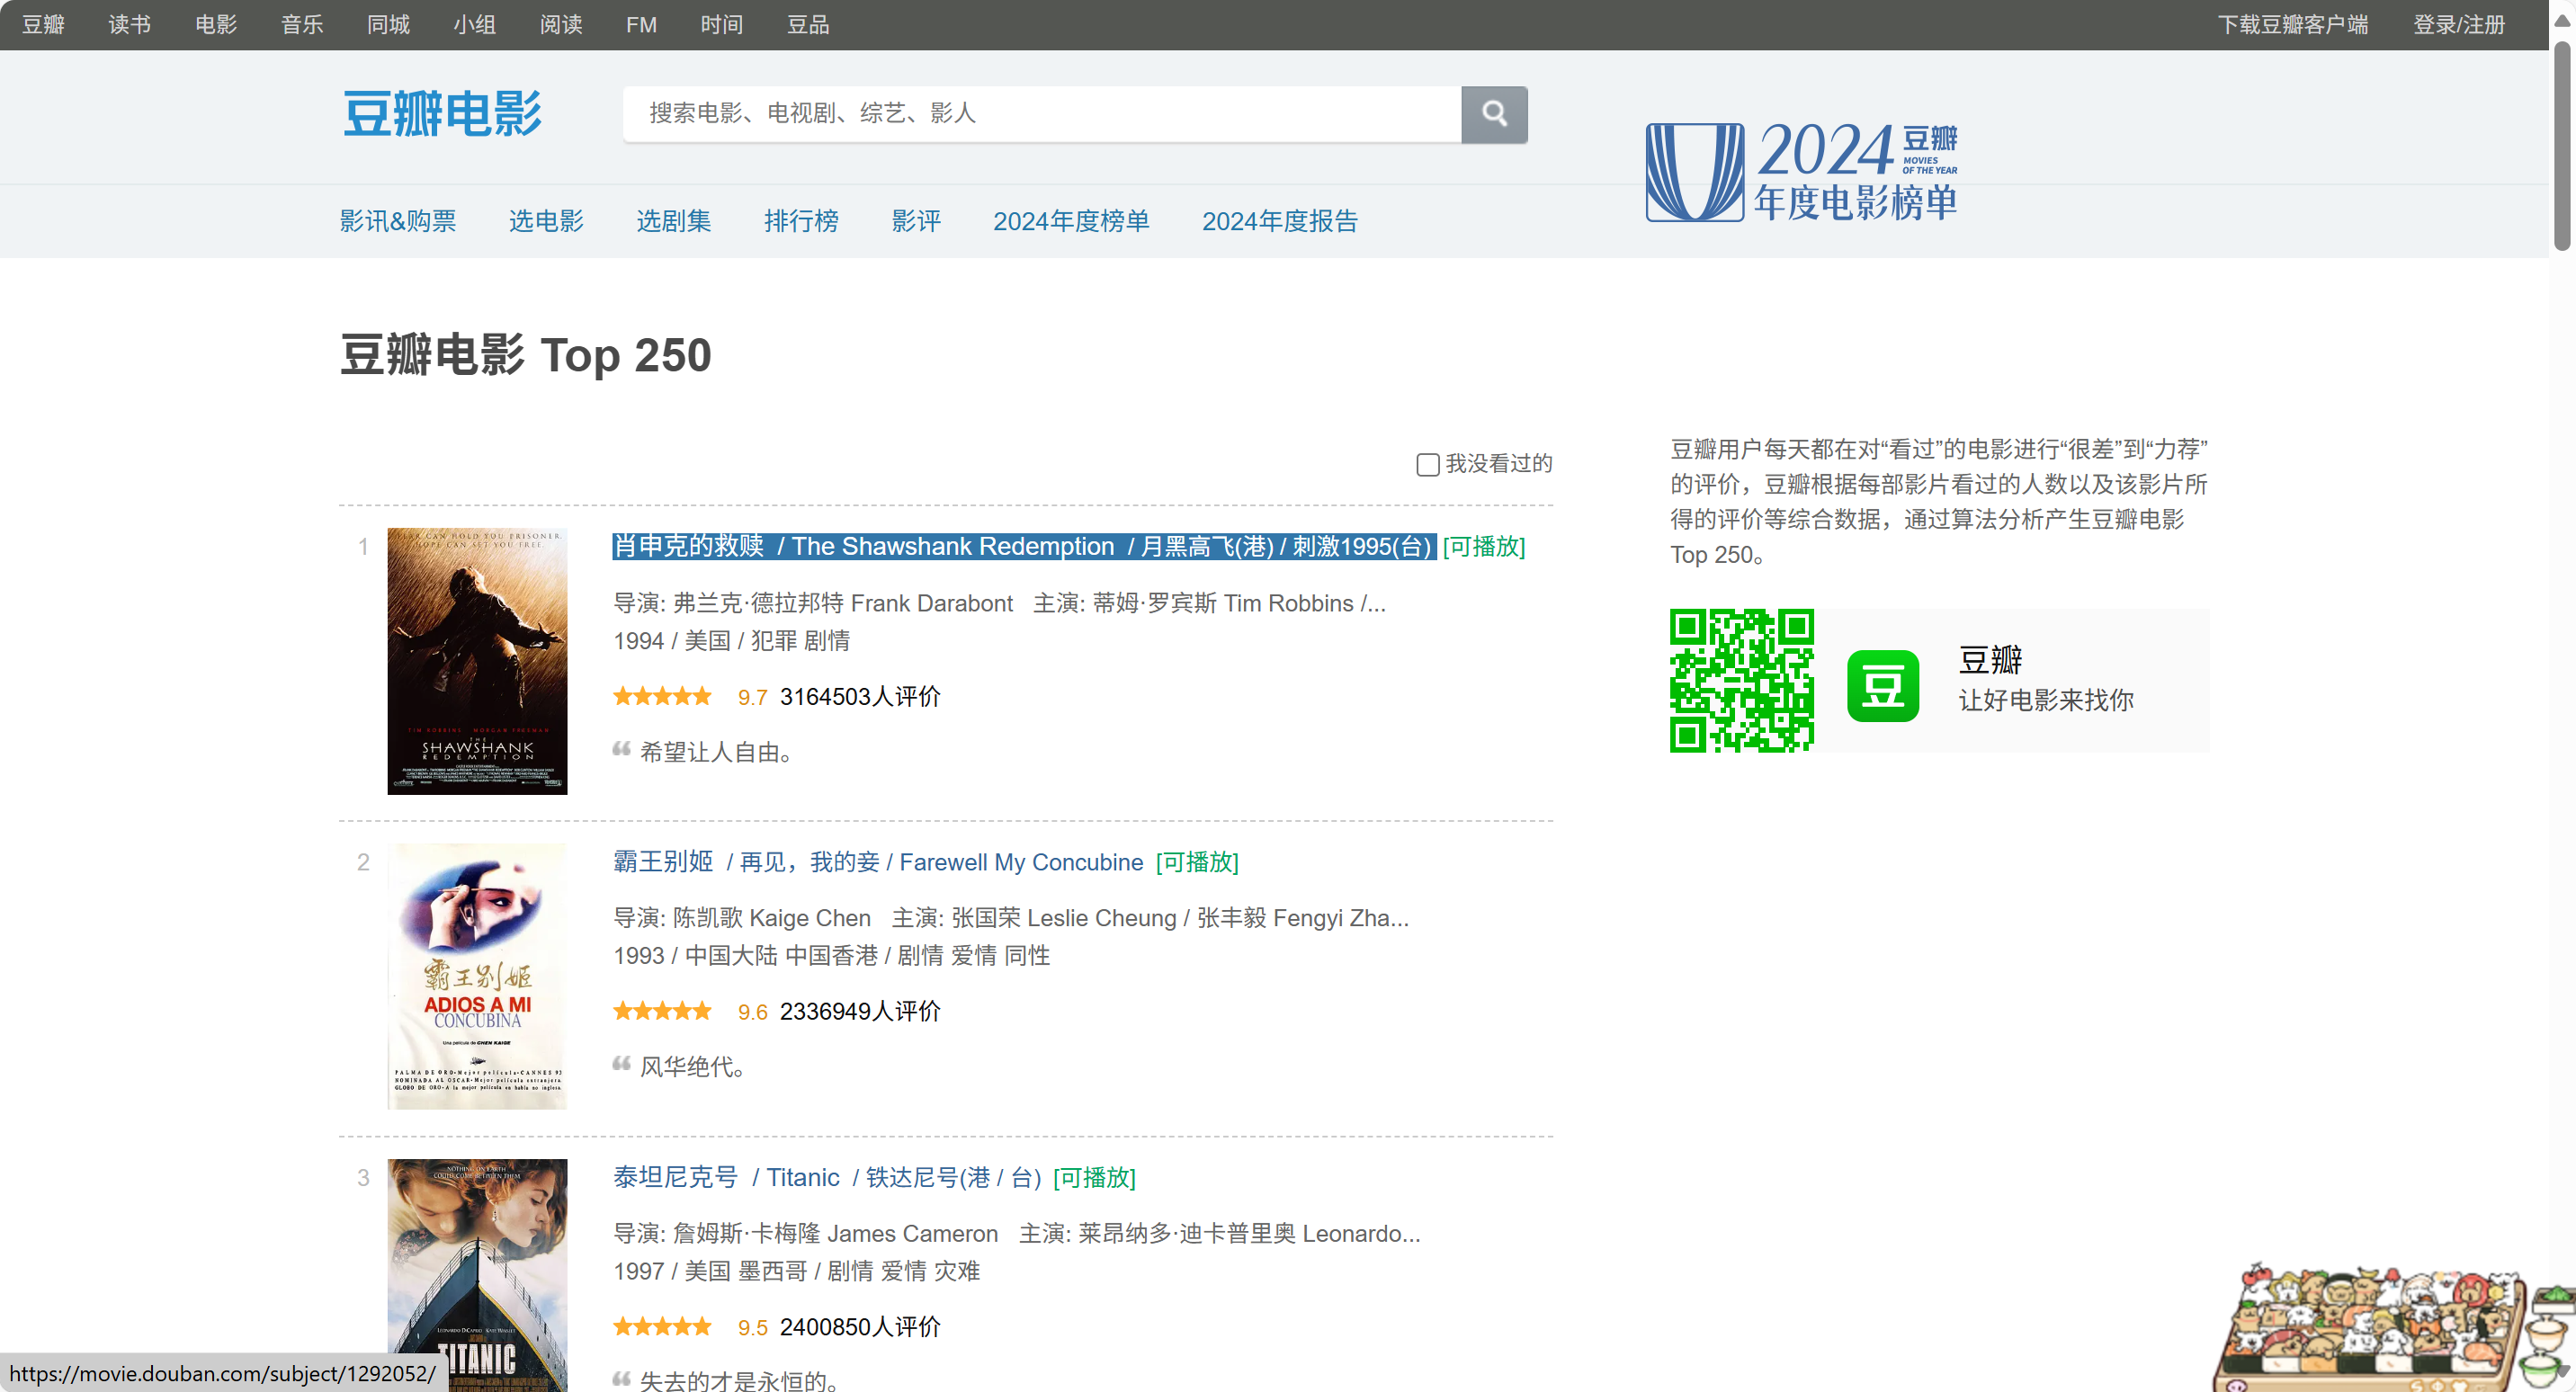Click the green Douban app icon
2576x1392 pixels.
point(1882,686)
